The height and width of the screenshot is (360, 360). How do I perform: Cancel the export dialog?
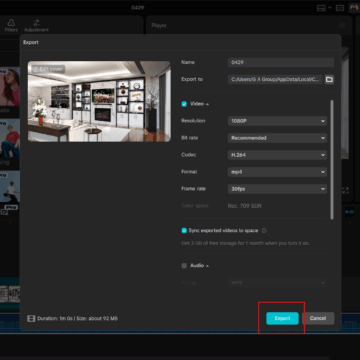[x=318, y=318]
